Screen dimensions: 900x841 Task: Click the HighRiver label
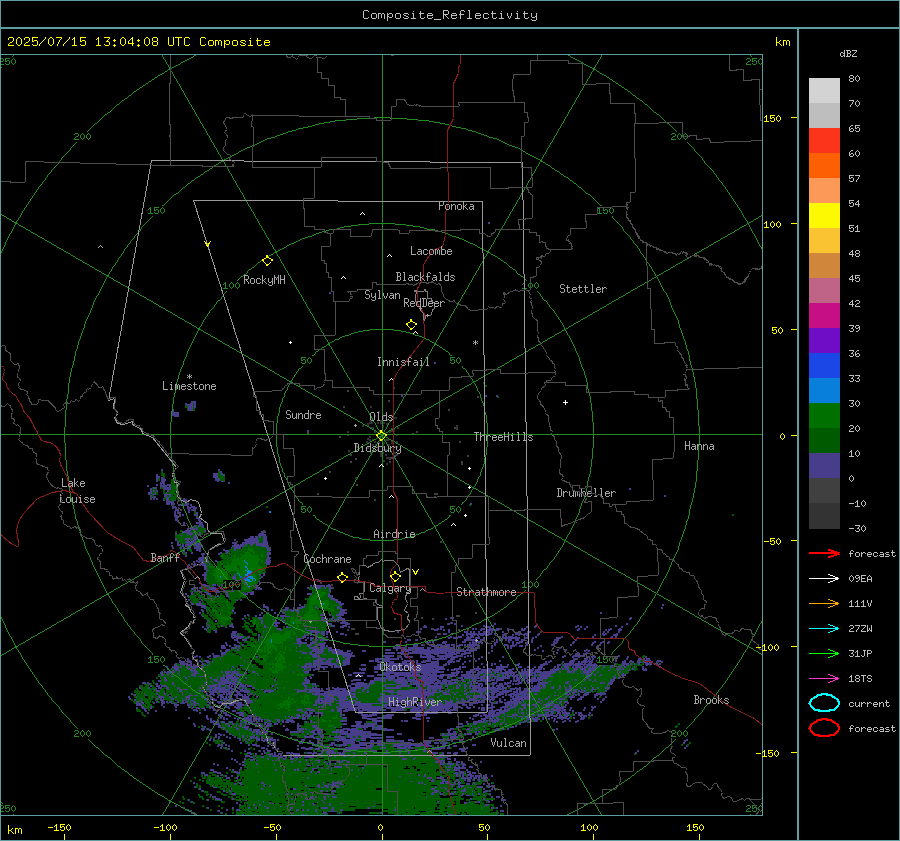point(415,702)
